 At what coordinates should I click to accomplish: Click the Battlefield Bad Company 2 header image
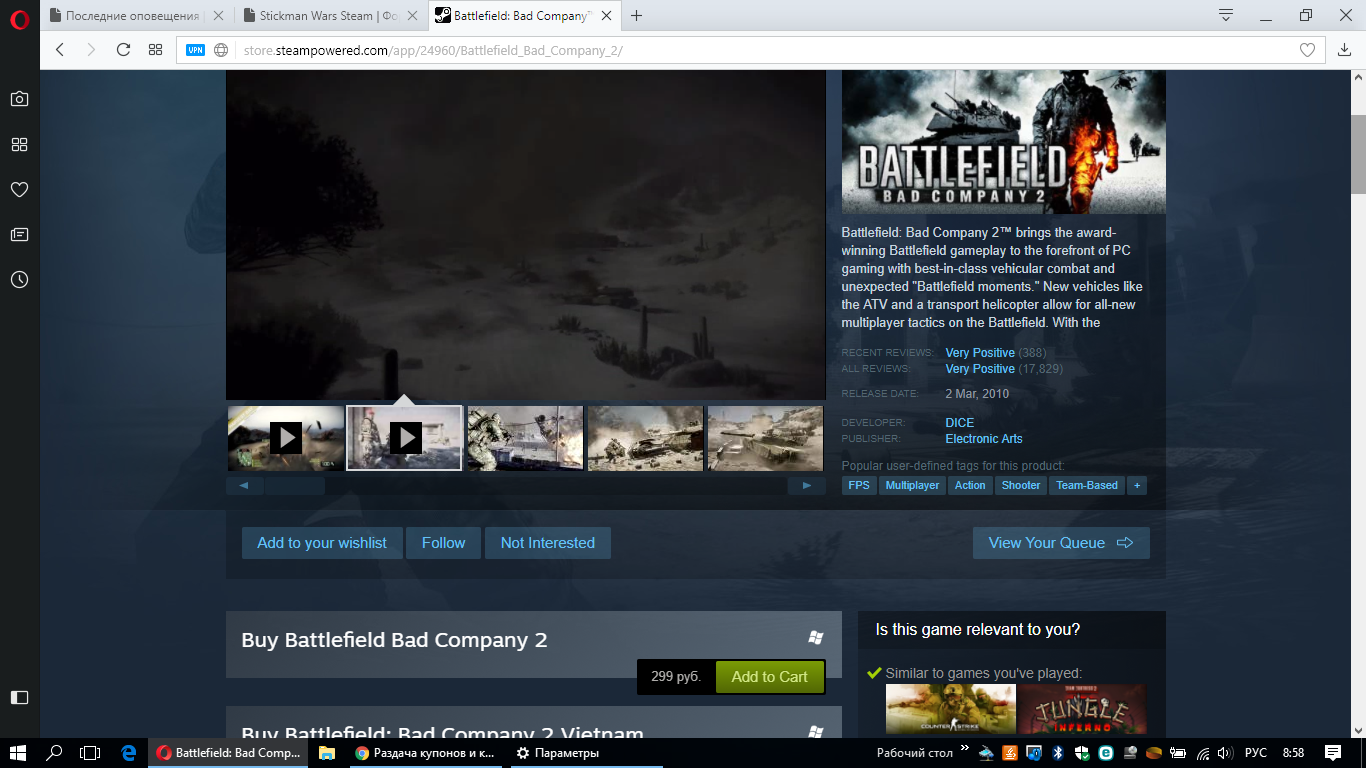coord(1003,142)
